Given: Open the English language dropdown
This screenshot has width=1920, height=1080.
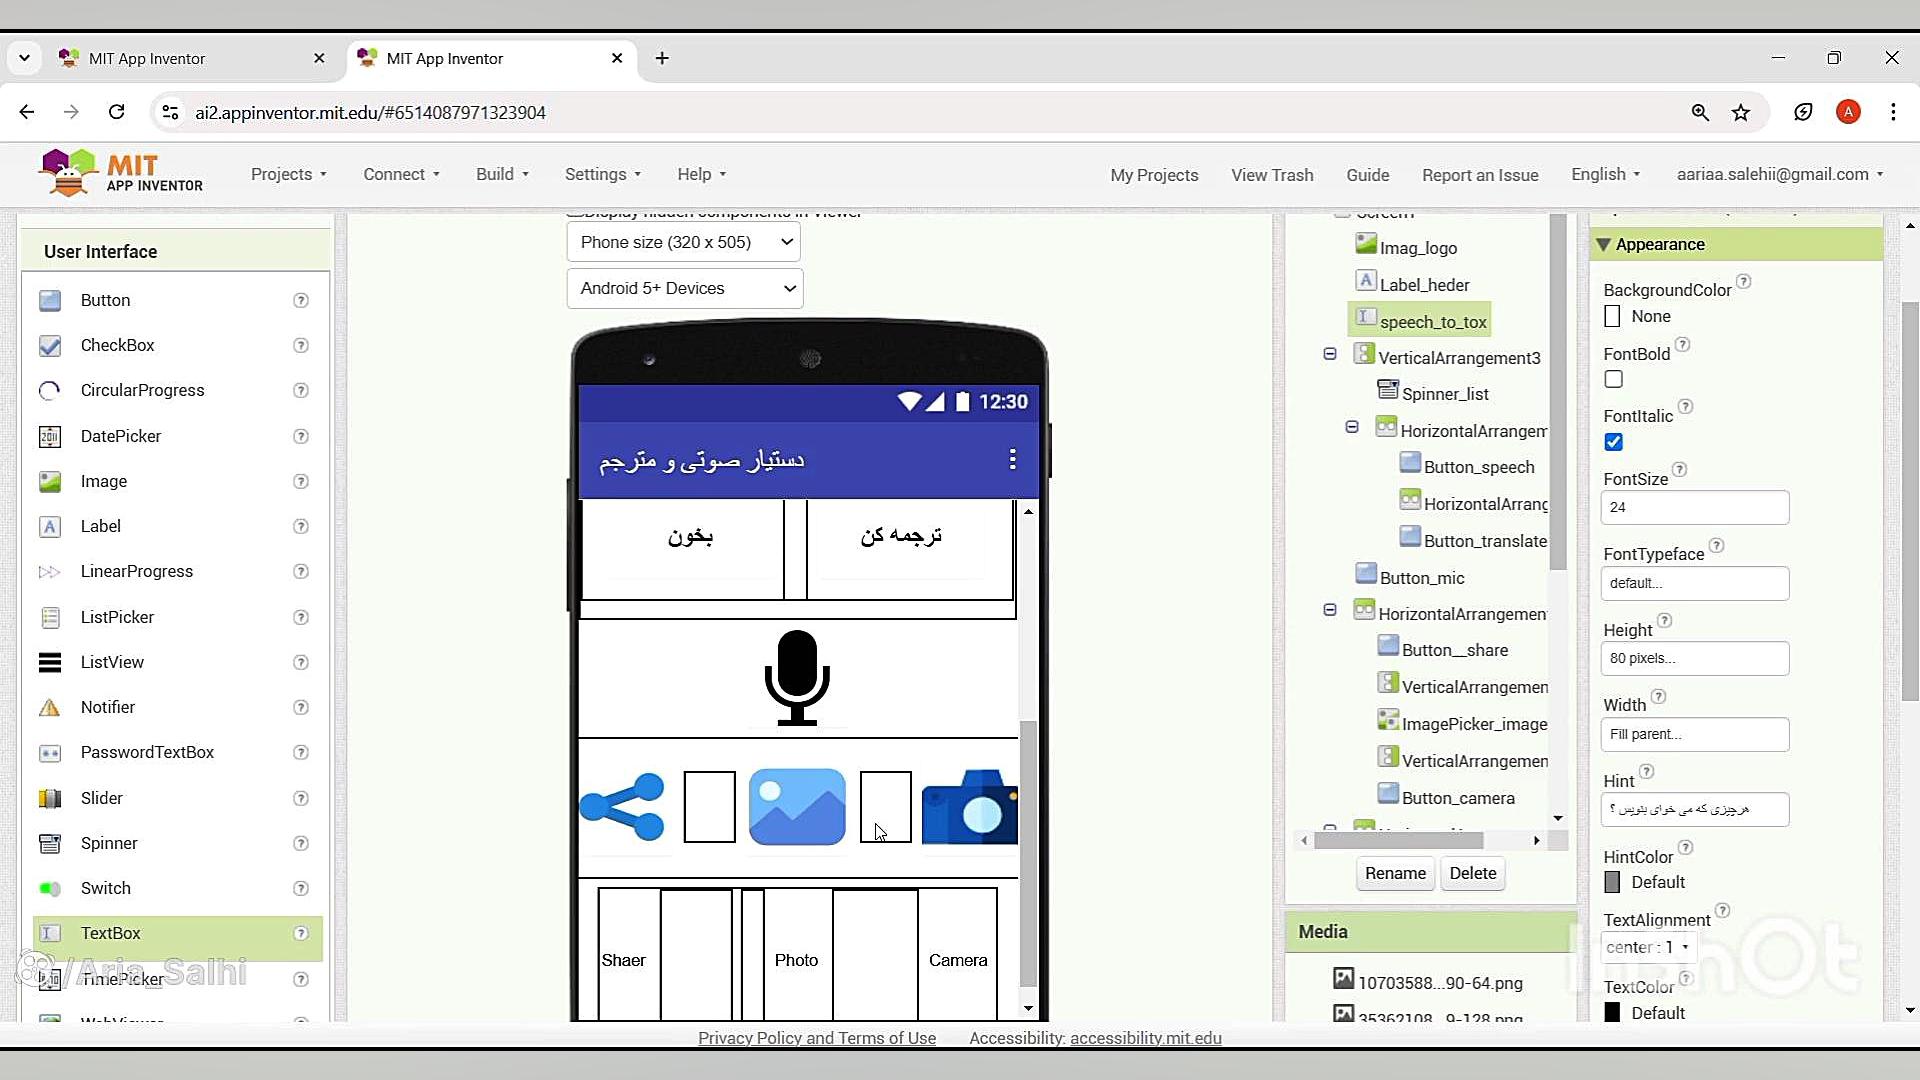Looking at the screenshot, I should (1605, 174).
